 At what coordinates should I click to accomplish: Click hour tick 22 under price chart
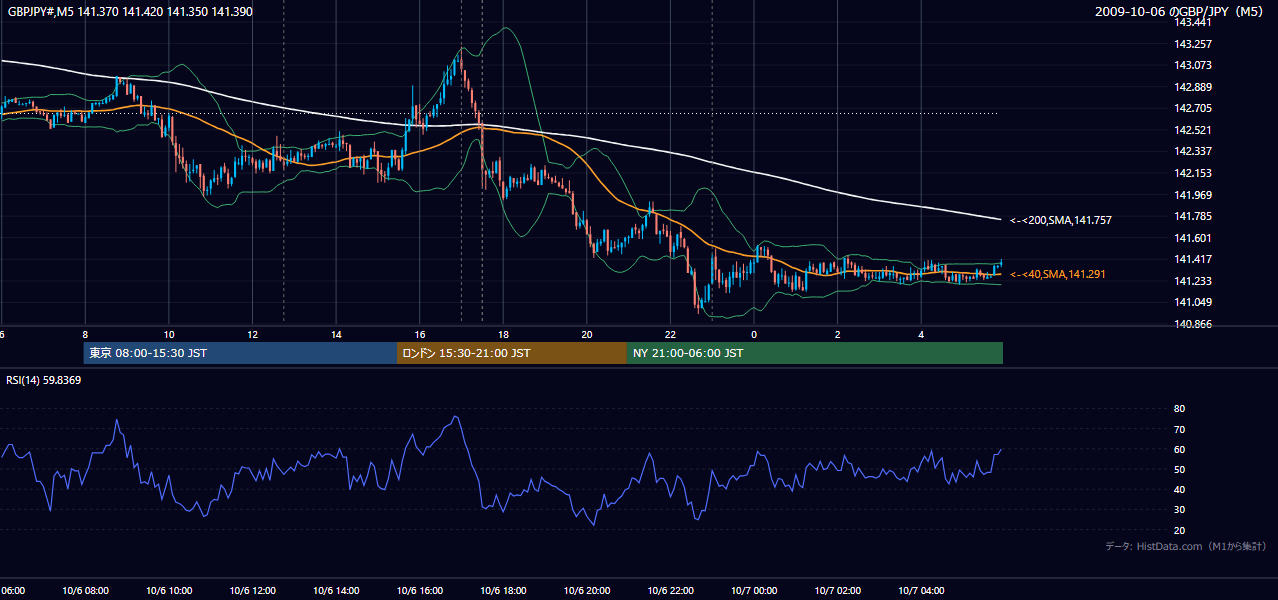(670, 334)
